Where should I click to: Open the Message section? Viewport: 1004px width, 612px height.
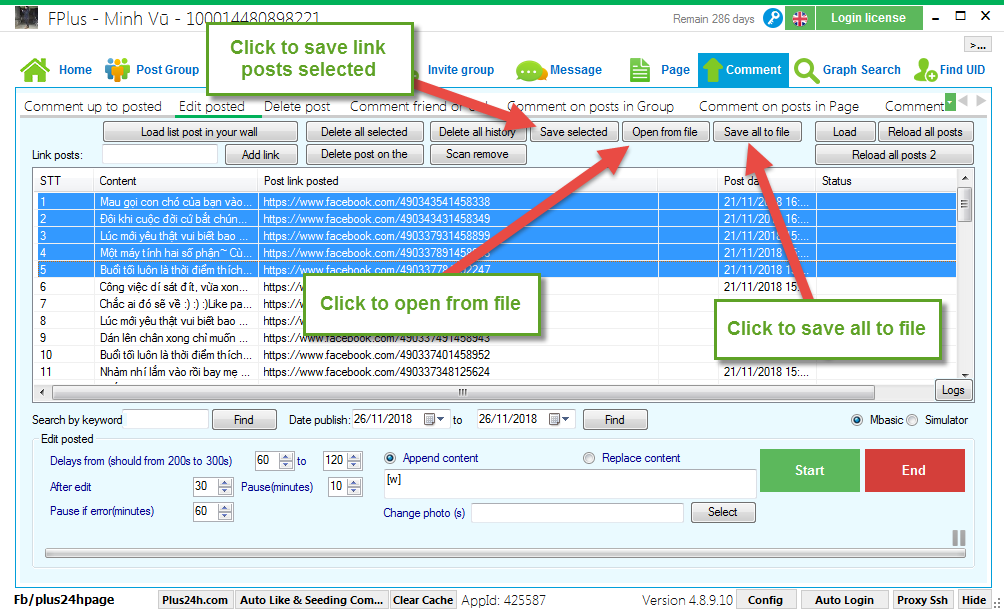tap(559, 70)
